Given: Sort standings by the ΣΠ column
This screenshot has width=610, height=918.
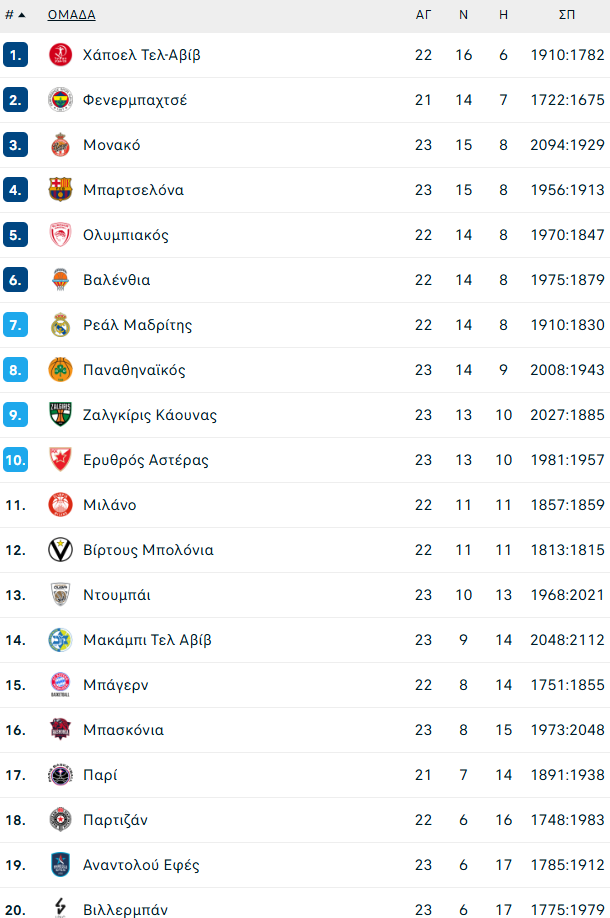Looking at the screenshot, I should [567, 15].
